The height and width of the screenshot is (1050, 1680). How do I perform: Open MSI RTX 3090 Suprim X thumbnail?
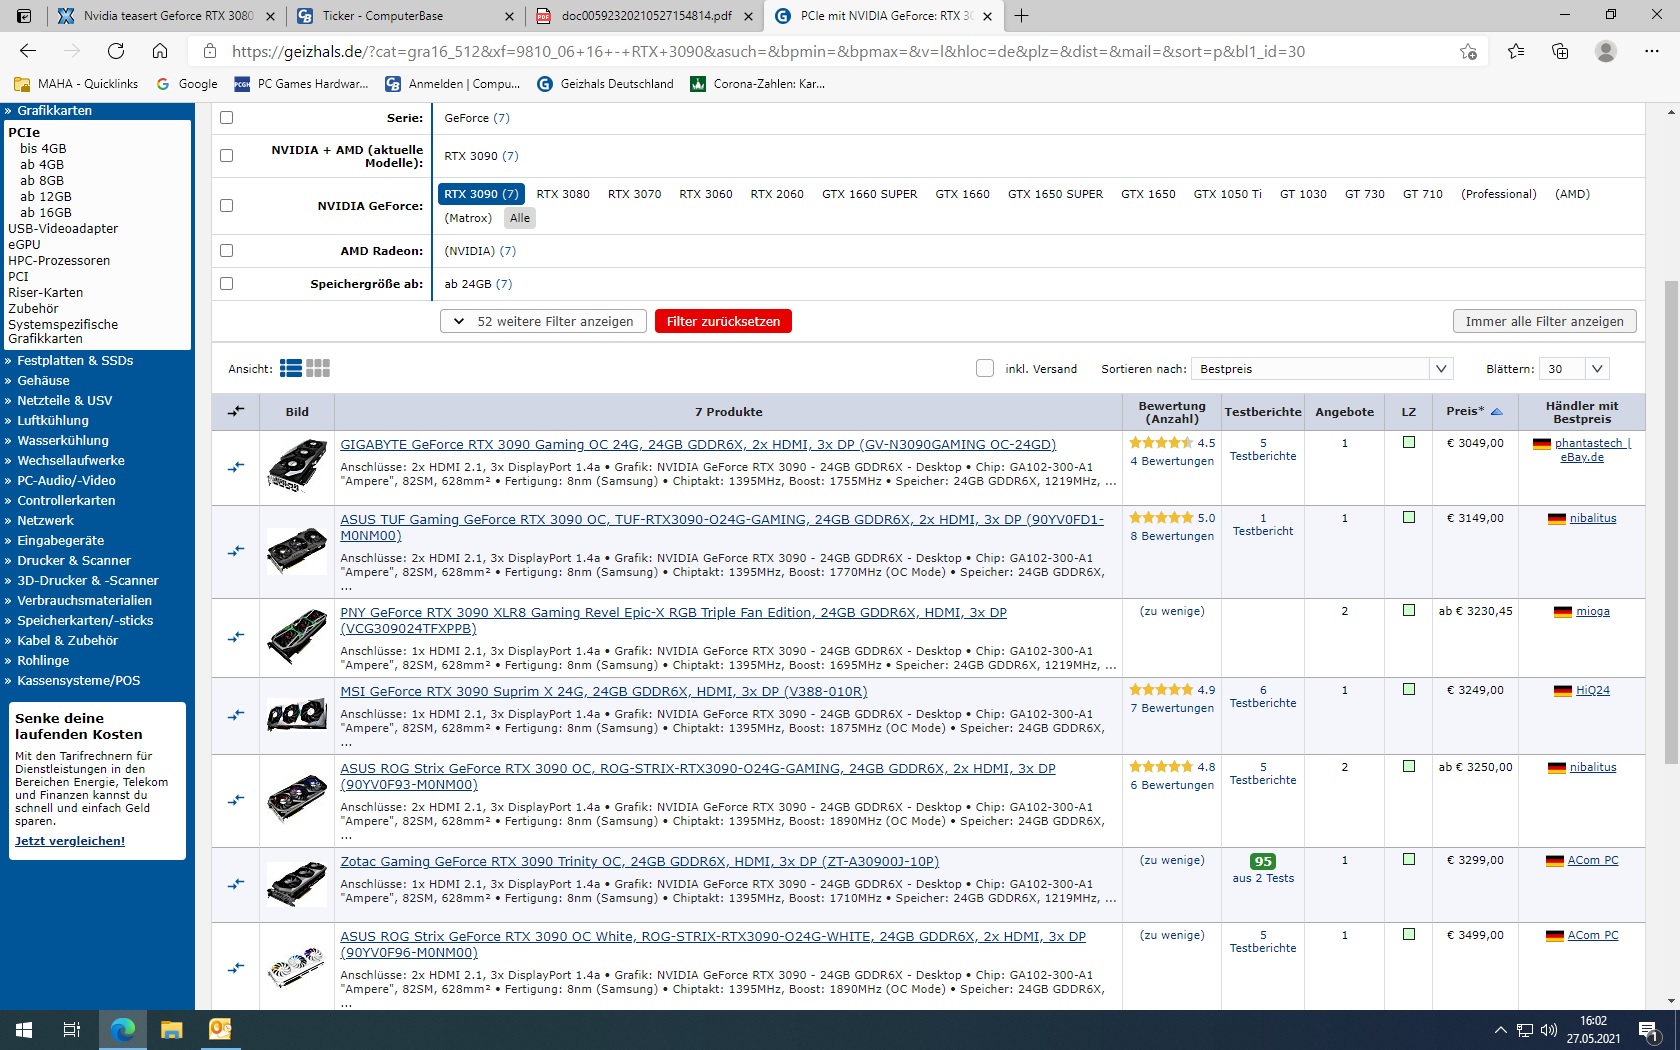pyautogui.click(x=297, y=715)
